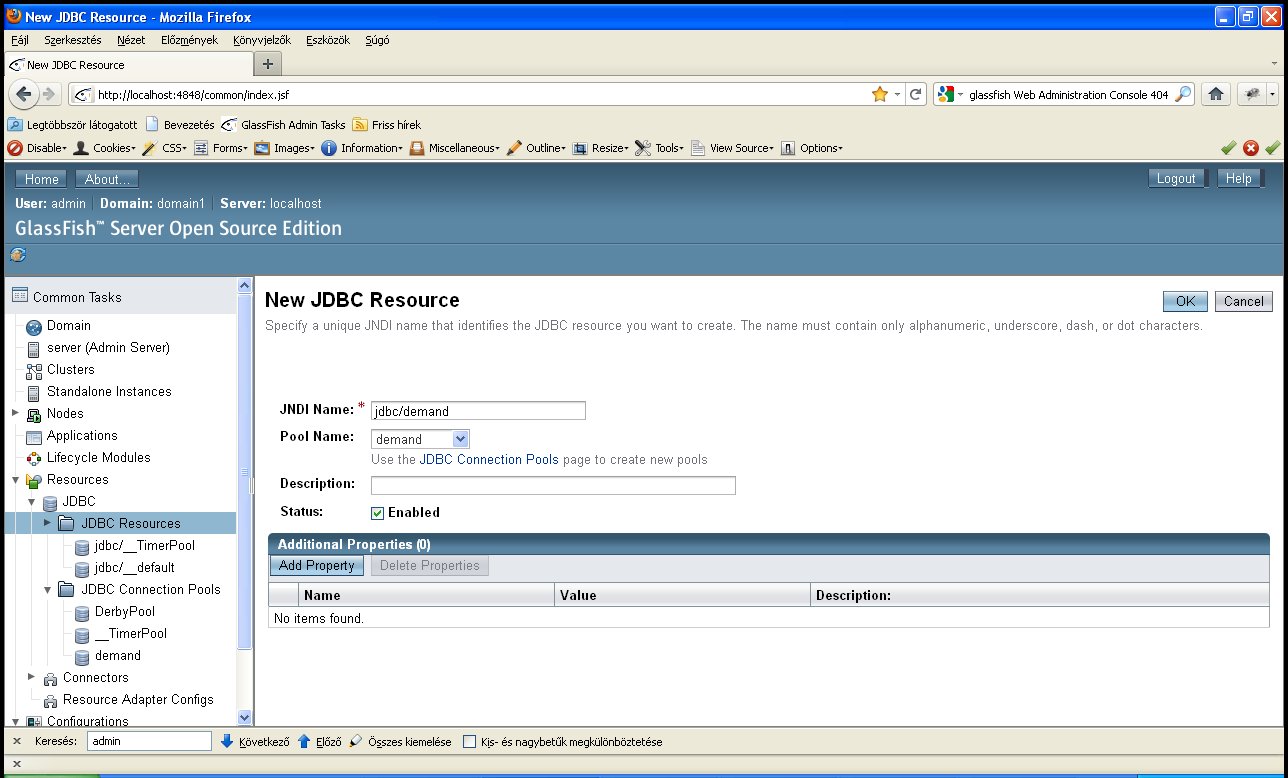Click the Common Tasks icon
This screenshot has width=1288, height=778.
tap(20, 296)
